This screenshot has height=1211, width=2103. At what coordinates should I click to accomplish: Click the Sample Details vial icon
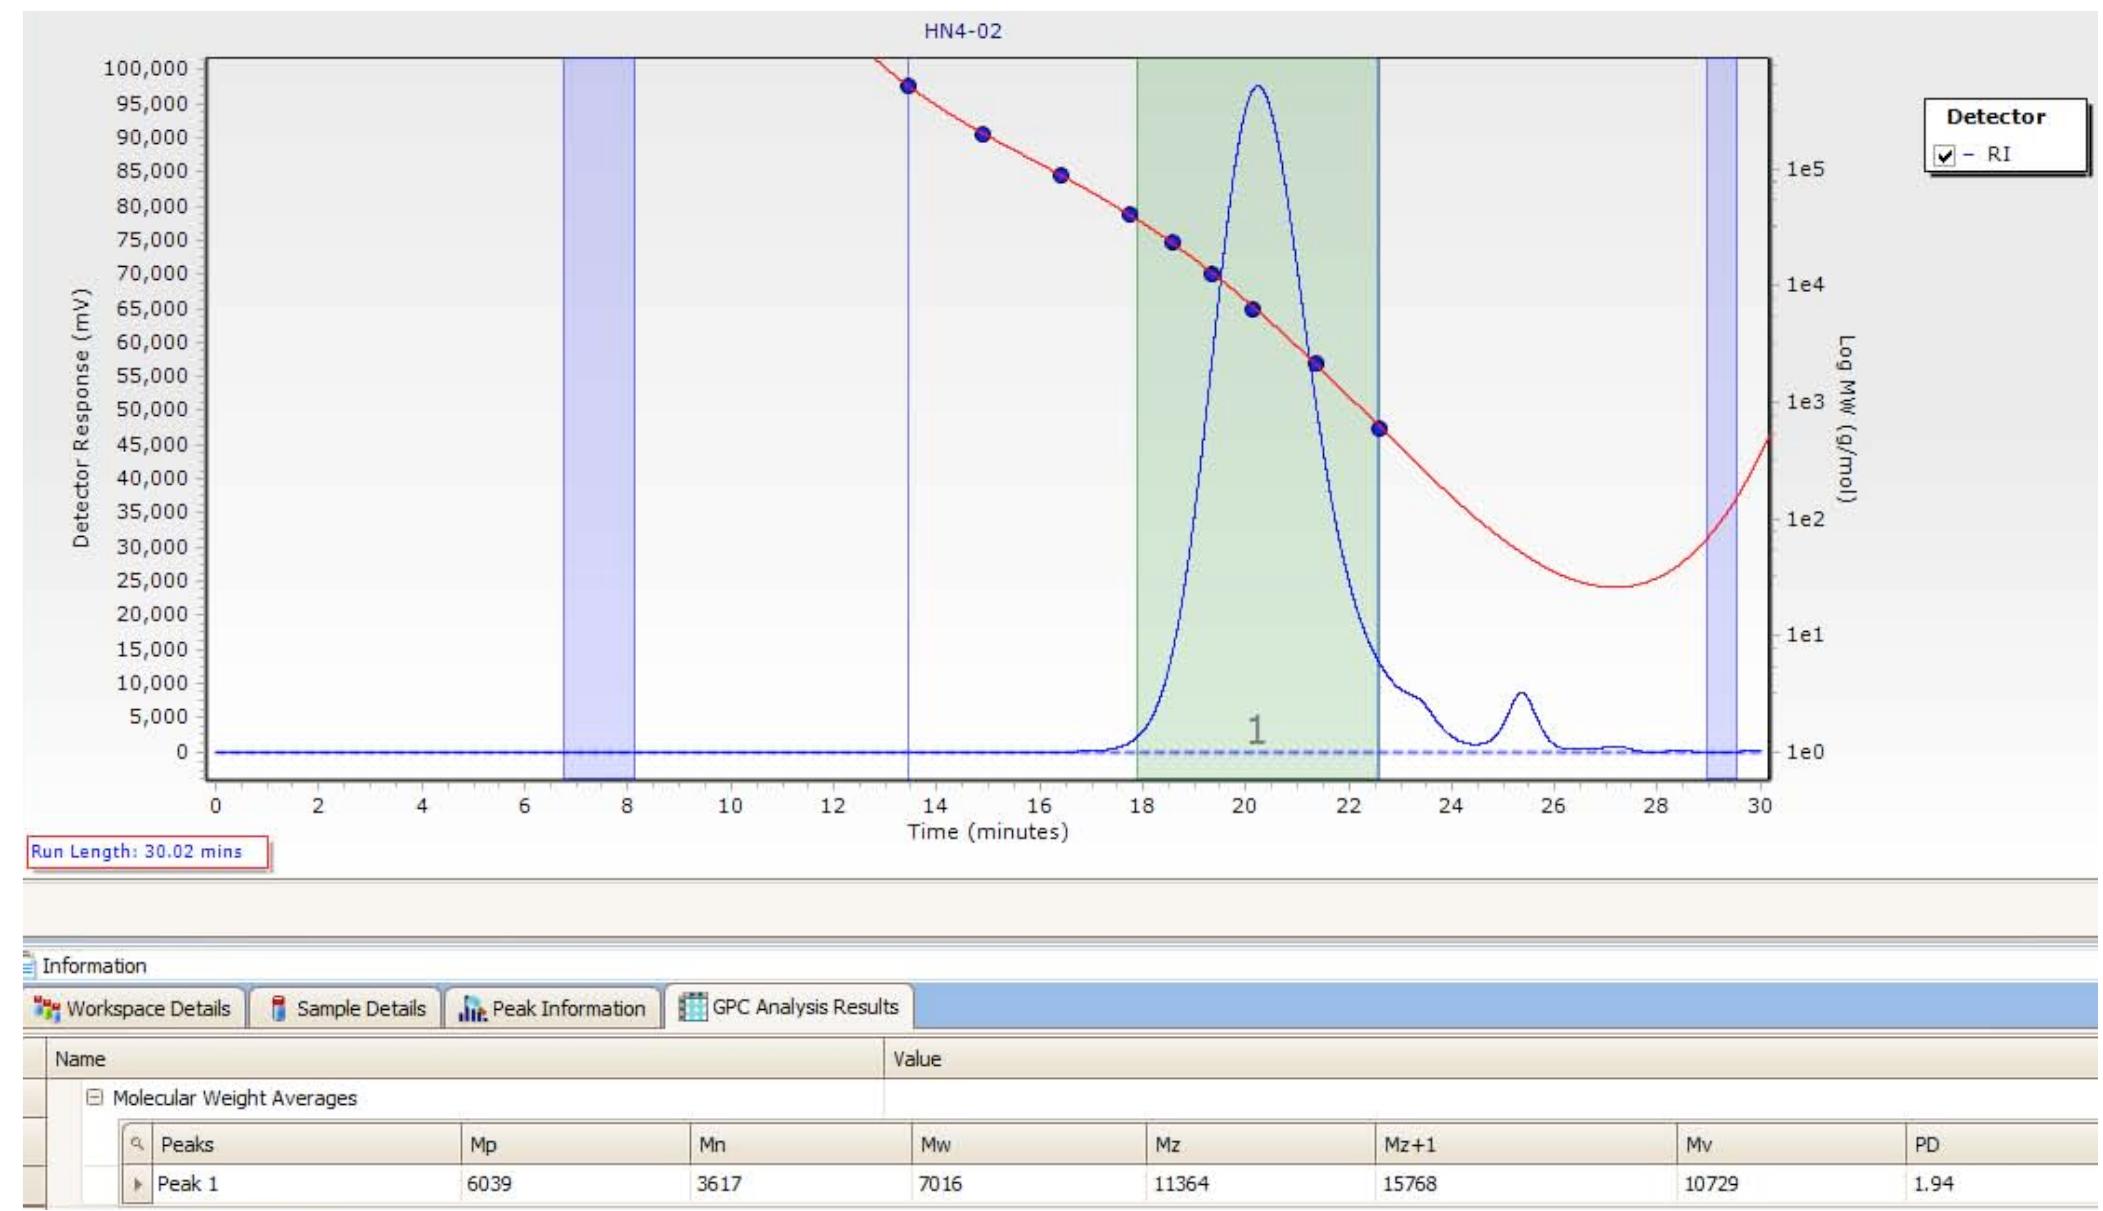pyautogui.click(x=279, y=1008)
